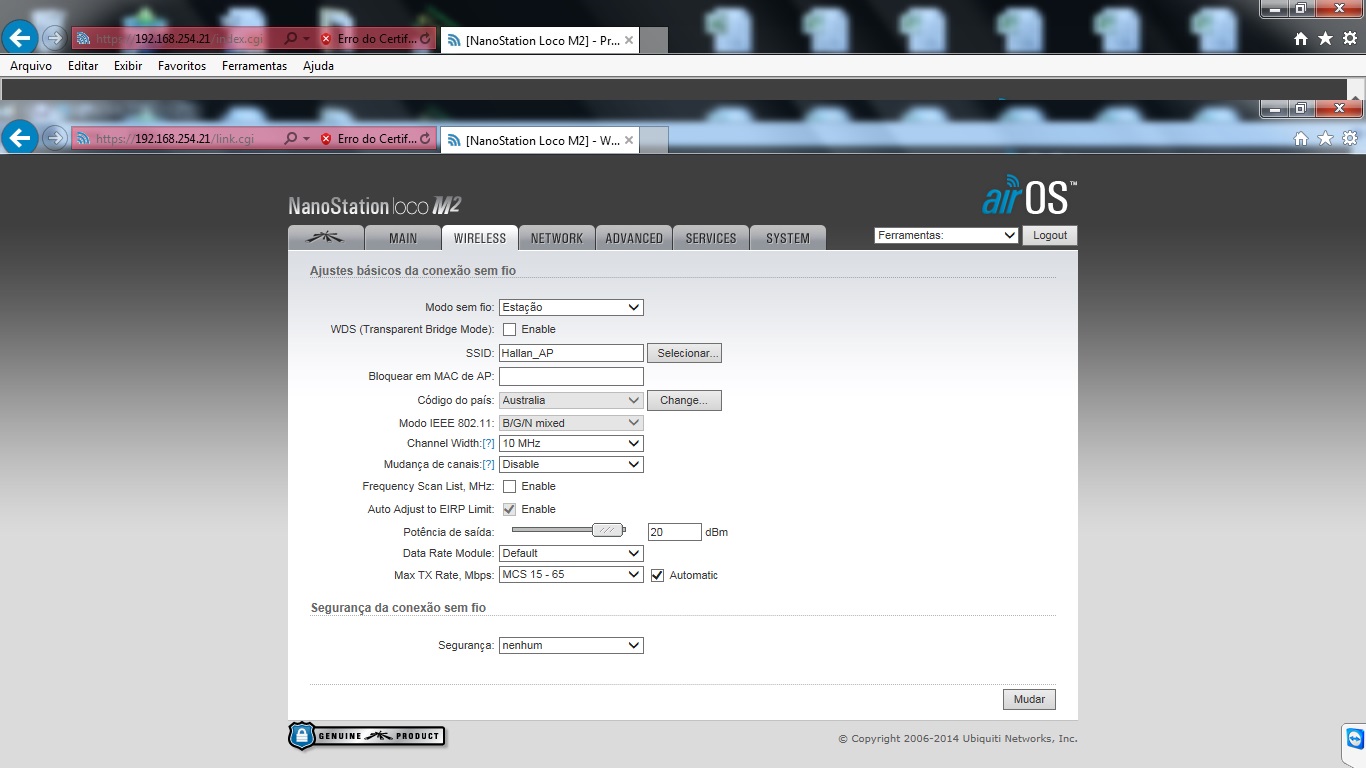Open the [?] help link for Mudança de canais
Screen dimensions: 1366x768
pos(488,464)
